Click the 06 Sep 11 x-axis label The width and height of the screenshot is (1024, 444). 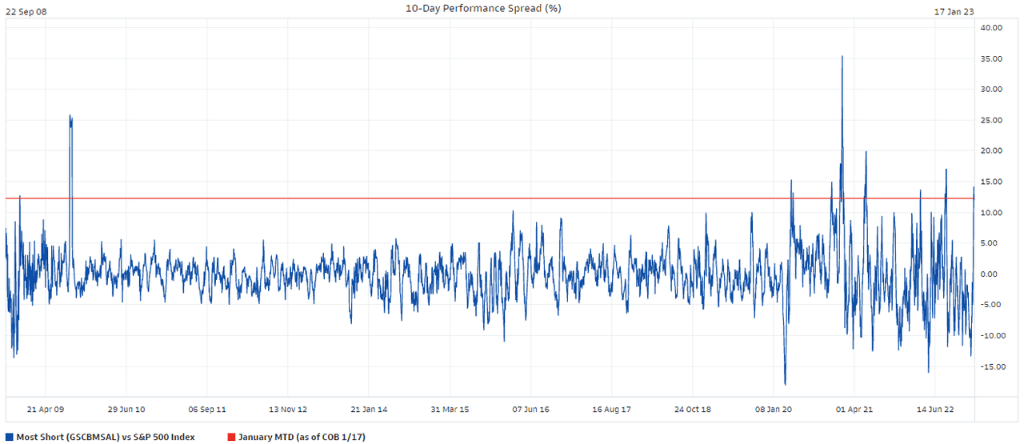pos(207,409)
